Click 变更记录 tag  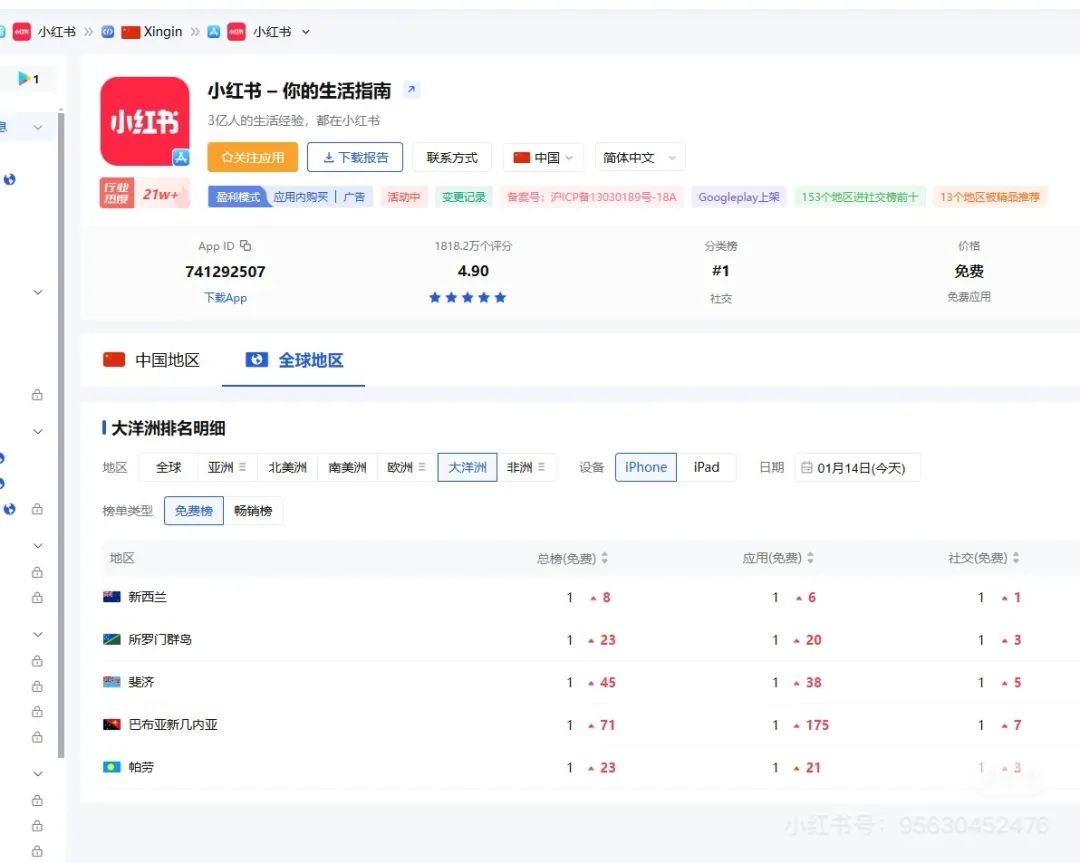point(464,197)
